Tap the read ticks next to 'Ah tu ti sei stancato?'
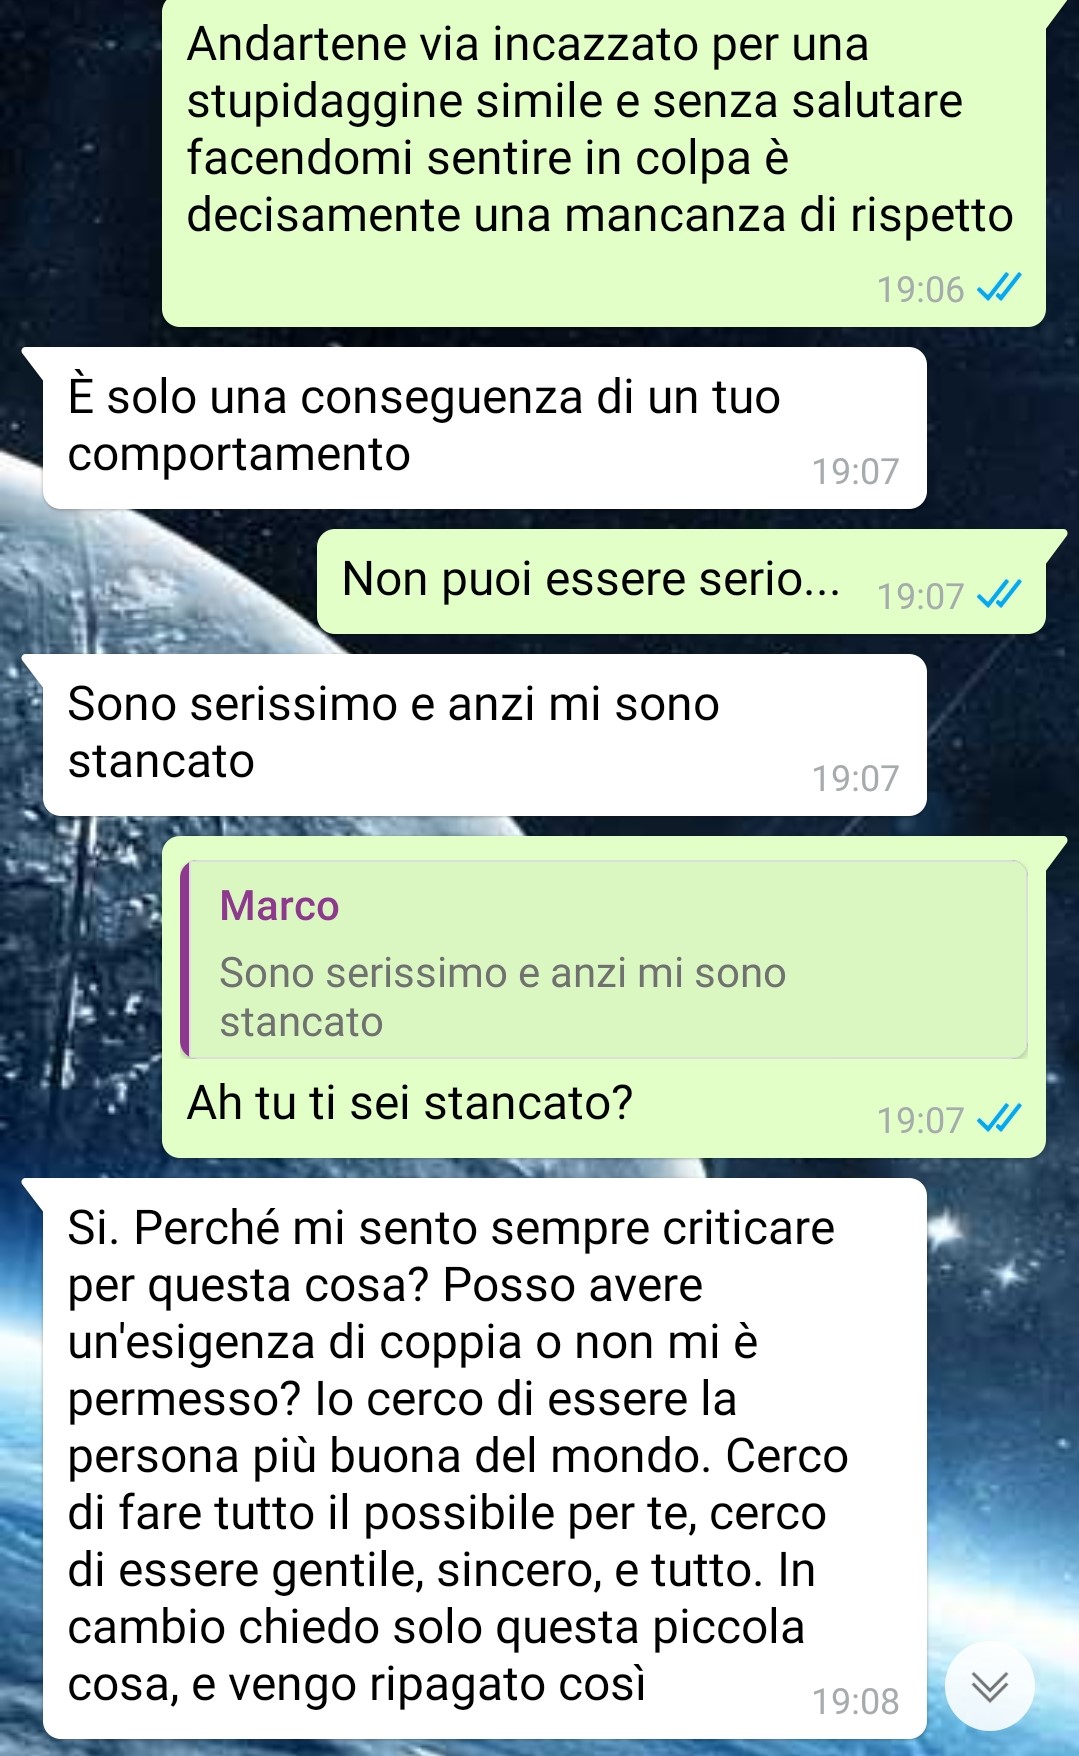 (x=999, y=1120)
